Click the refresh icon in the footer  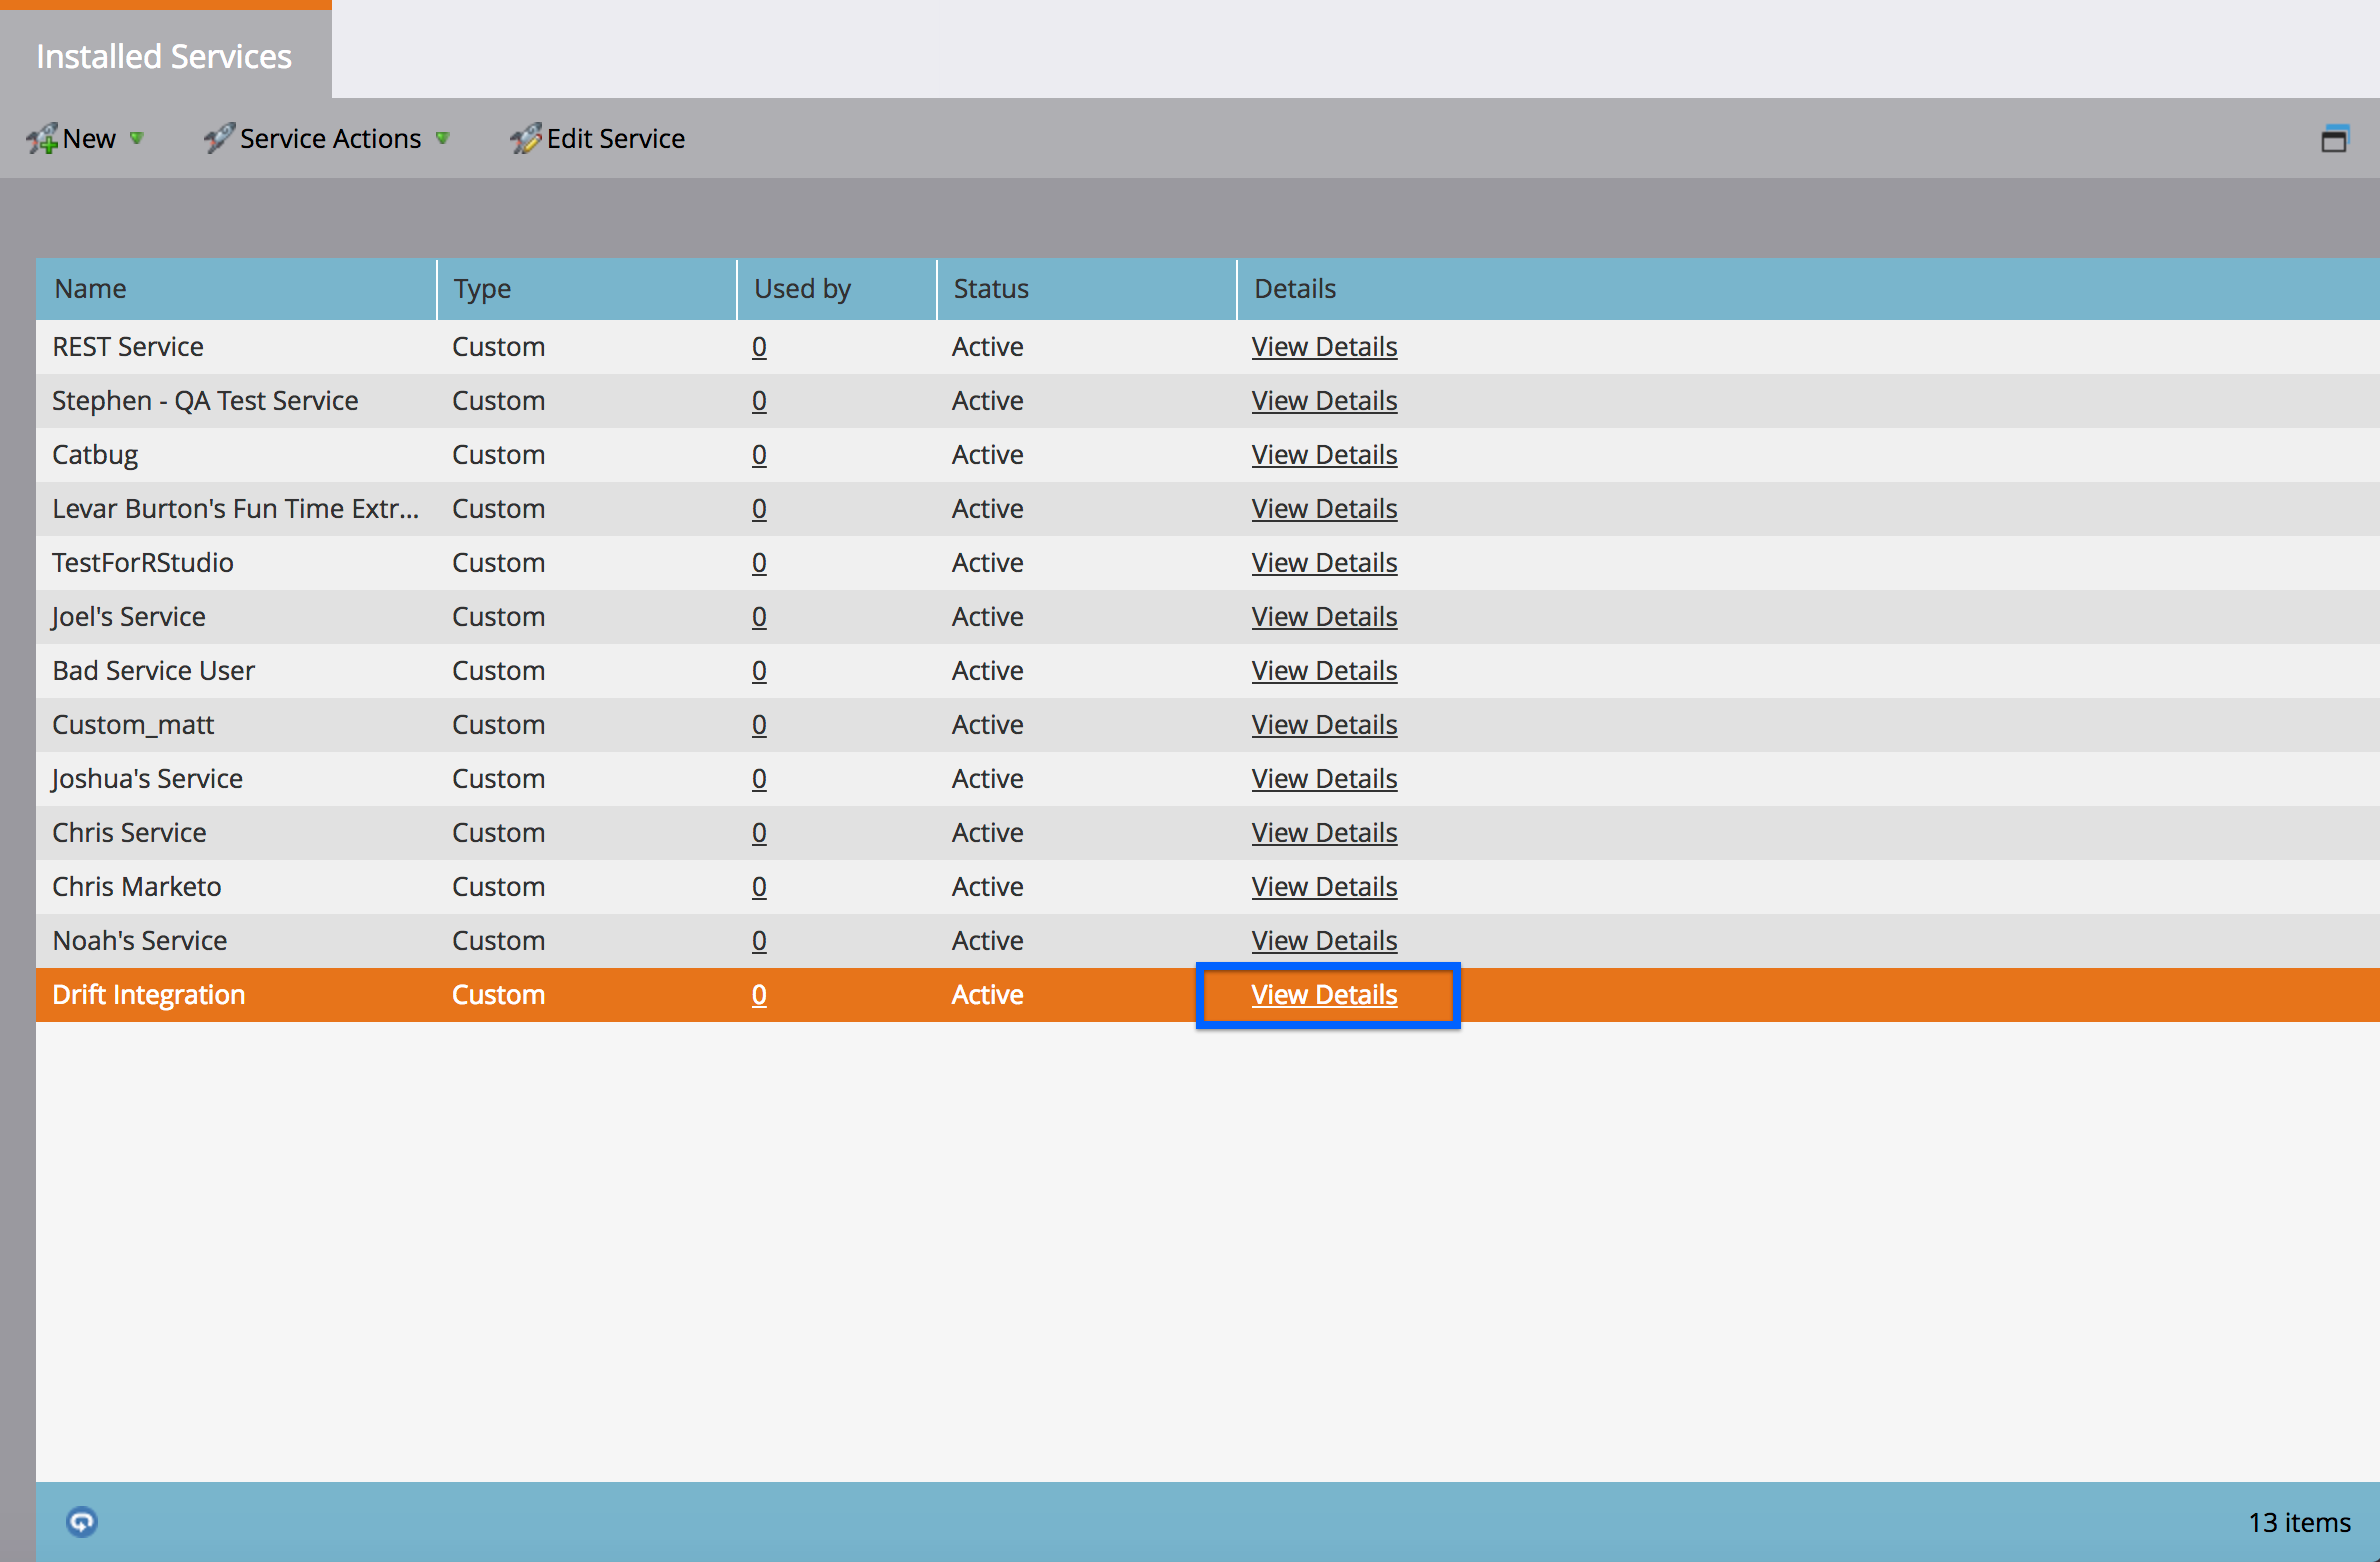81,1522
